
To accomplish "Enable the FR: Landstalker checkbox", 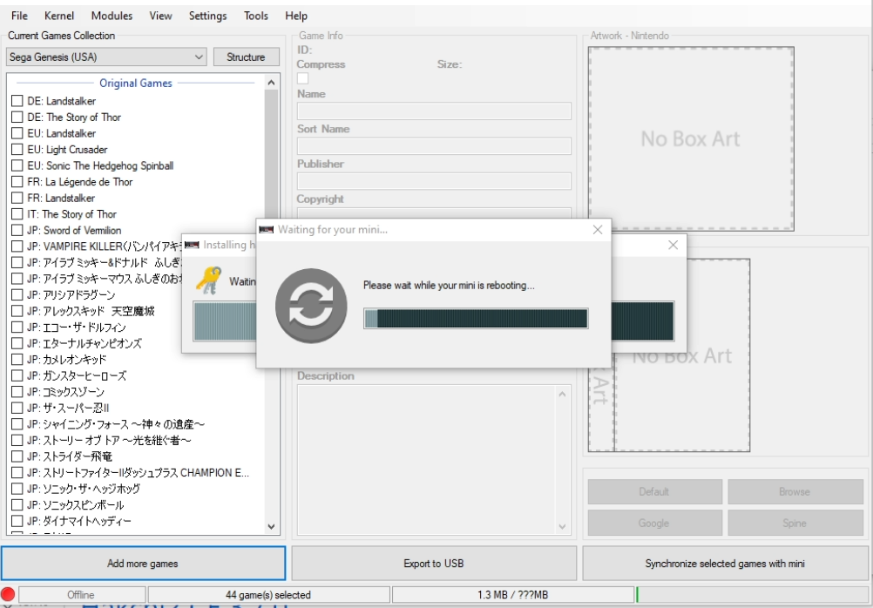I will point(17,198).
